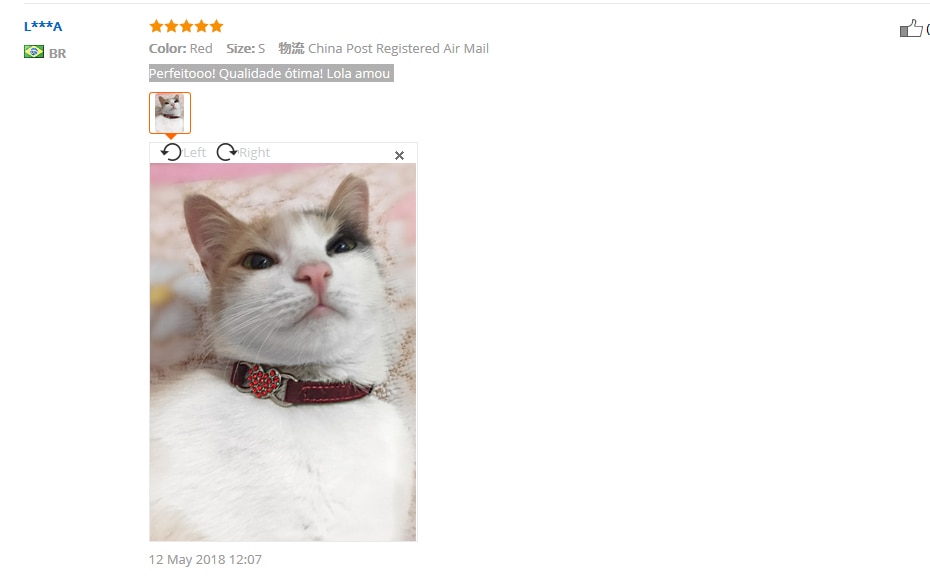930x576 pixels.
Task: Click the "Color: Red" attribute
Action: click(180, 49)
